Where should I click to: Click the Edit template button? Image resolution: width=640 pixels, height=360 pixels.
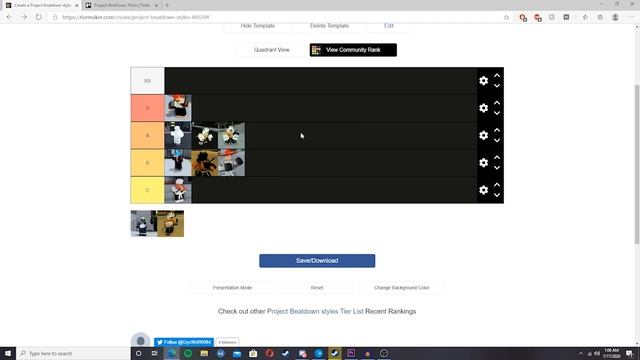point(389,26)
